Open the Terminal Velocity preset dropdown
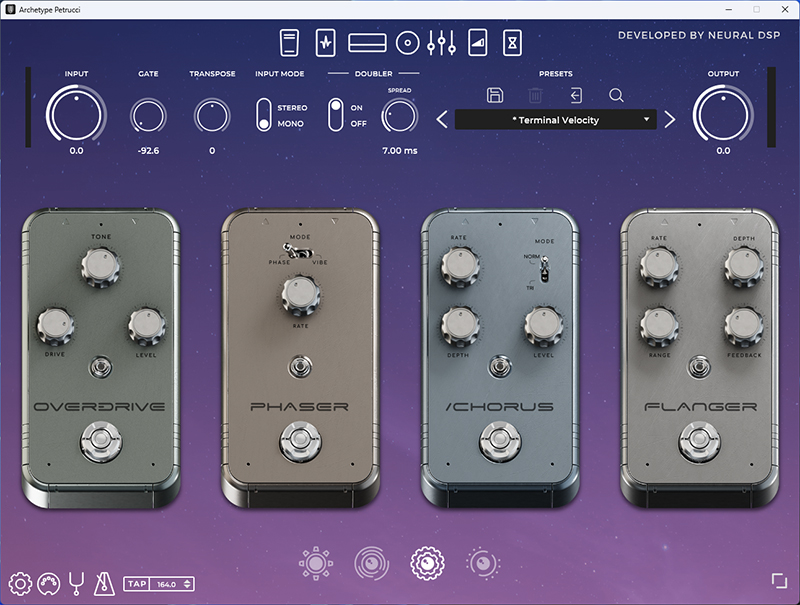Image resolution: width=800 pixels, height=605 pixels. 556,120
